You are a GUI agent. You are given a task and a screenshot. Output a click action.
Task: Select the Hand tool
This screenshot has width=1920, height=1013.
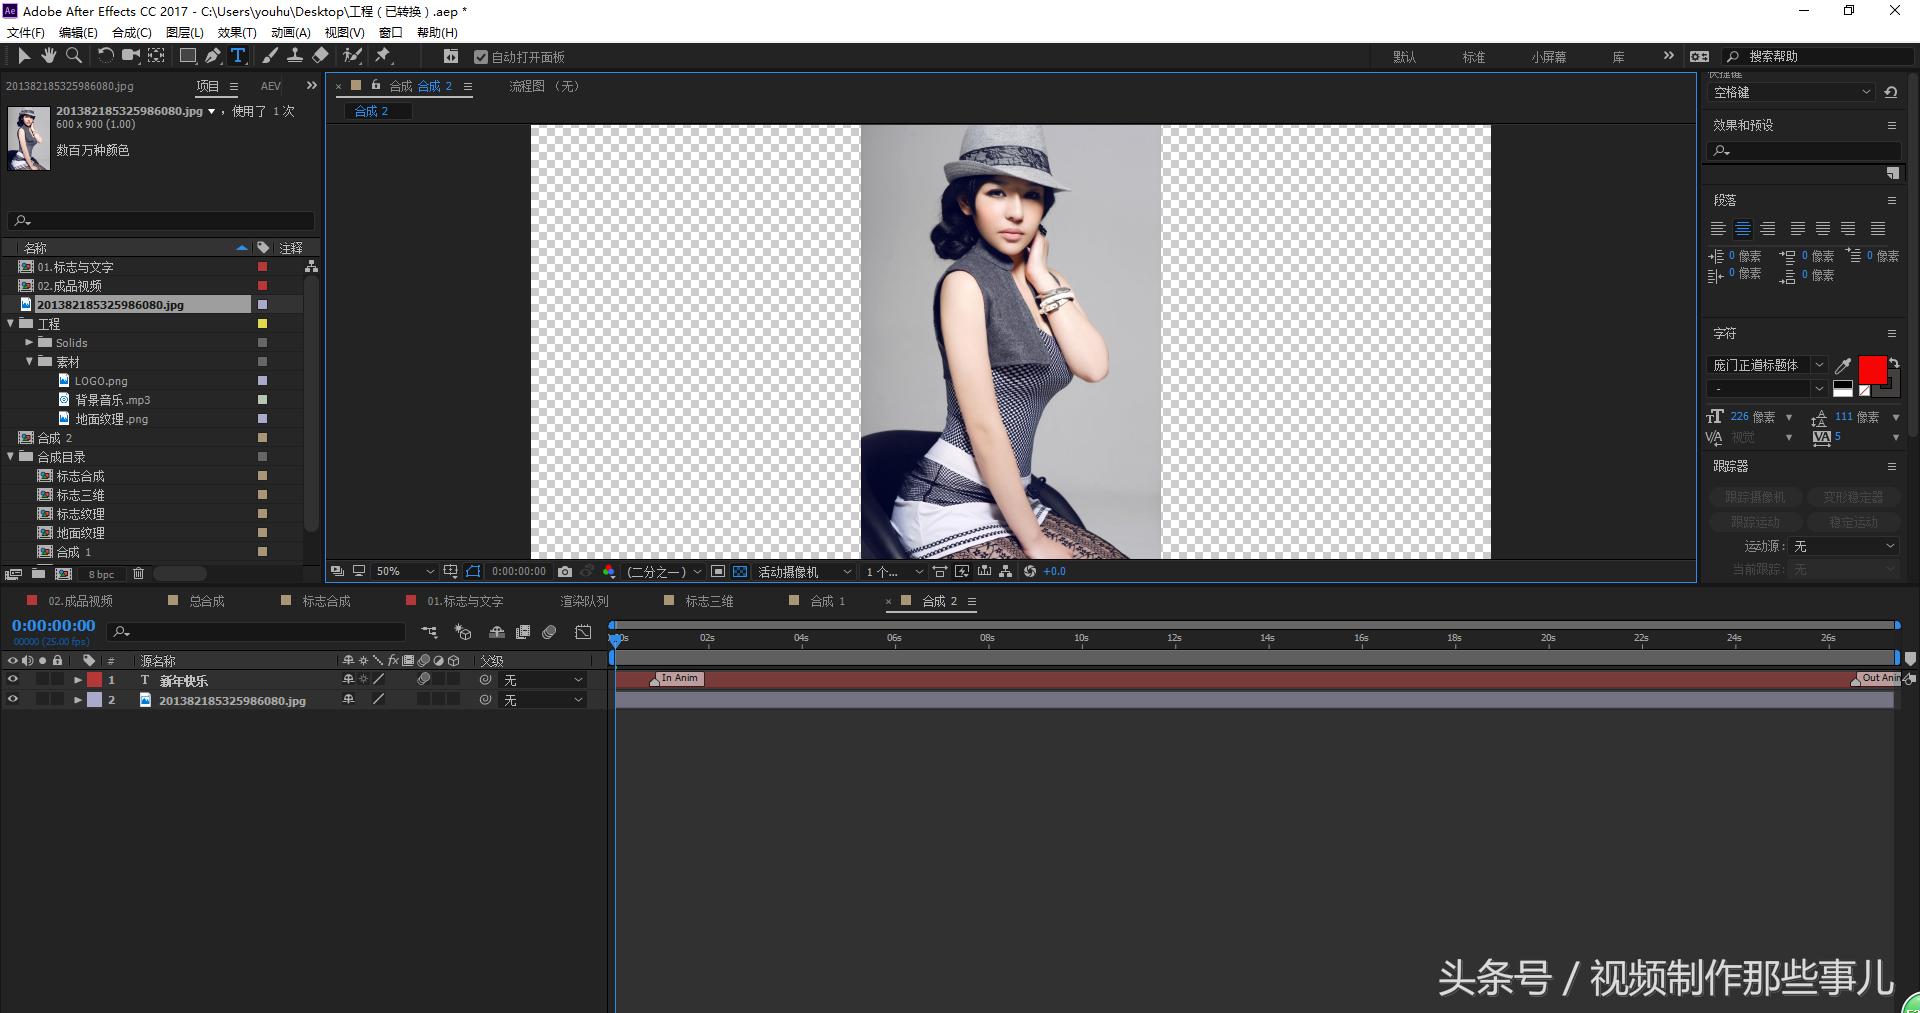click(48, 56)
